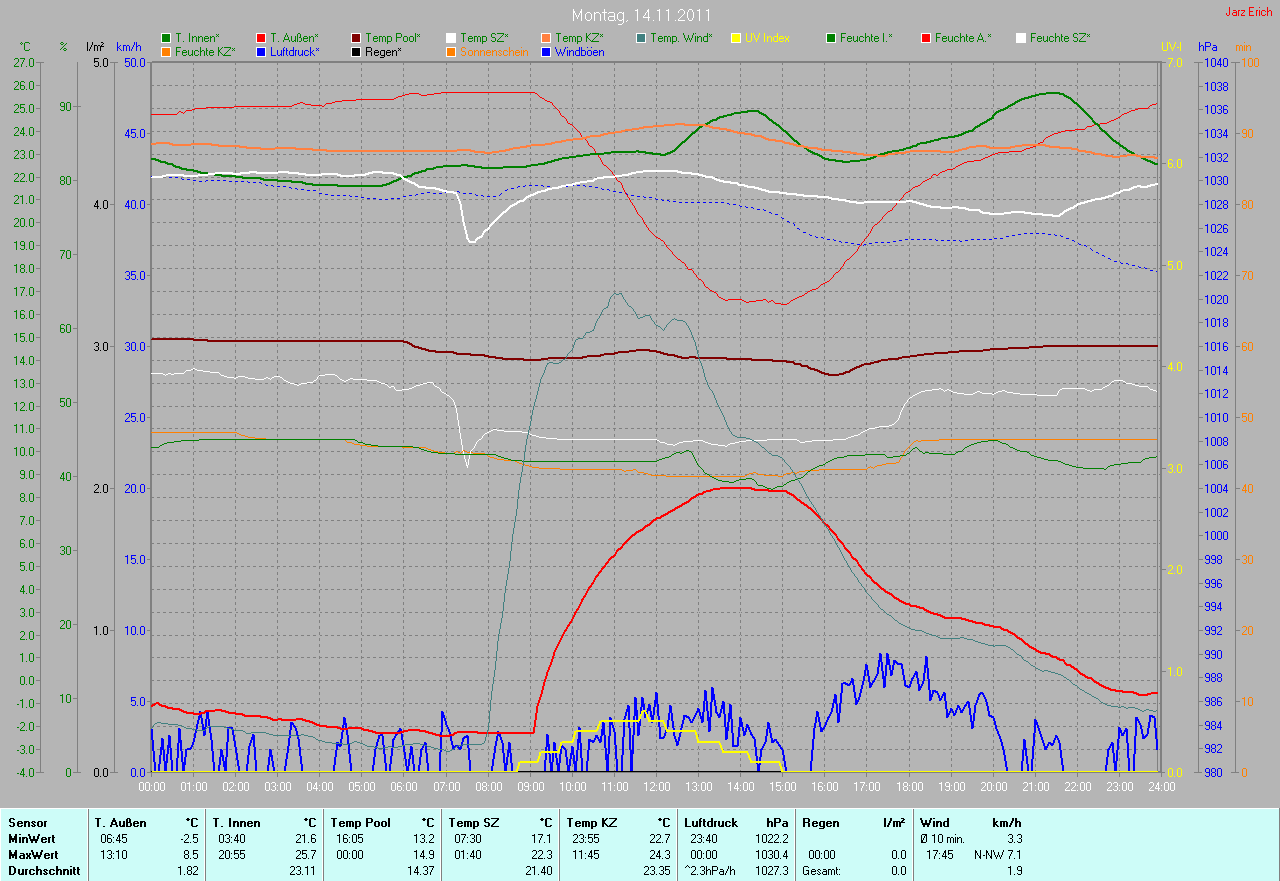The height and width of the screenshot is (881, 1280).
Task: Click the Feuchte SZ* legend label
Action: pos(1060,38)
